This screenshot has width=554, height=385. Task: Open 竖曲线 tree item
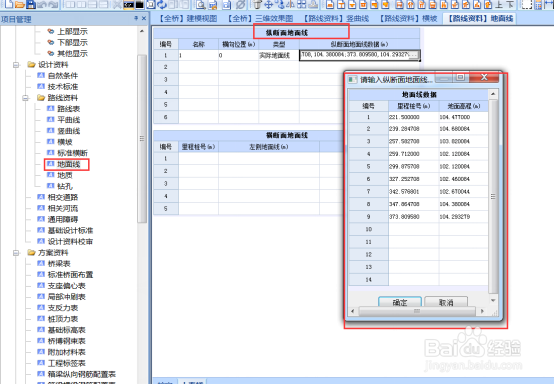click(64, 131)
